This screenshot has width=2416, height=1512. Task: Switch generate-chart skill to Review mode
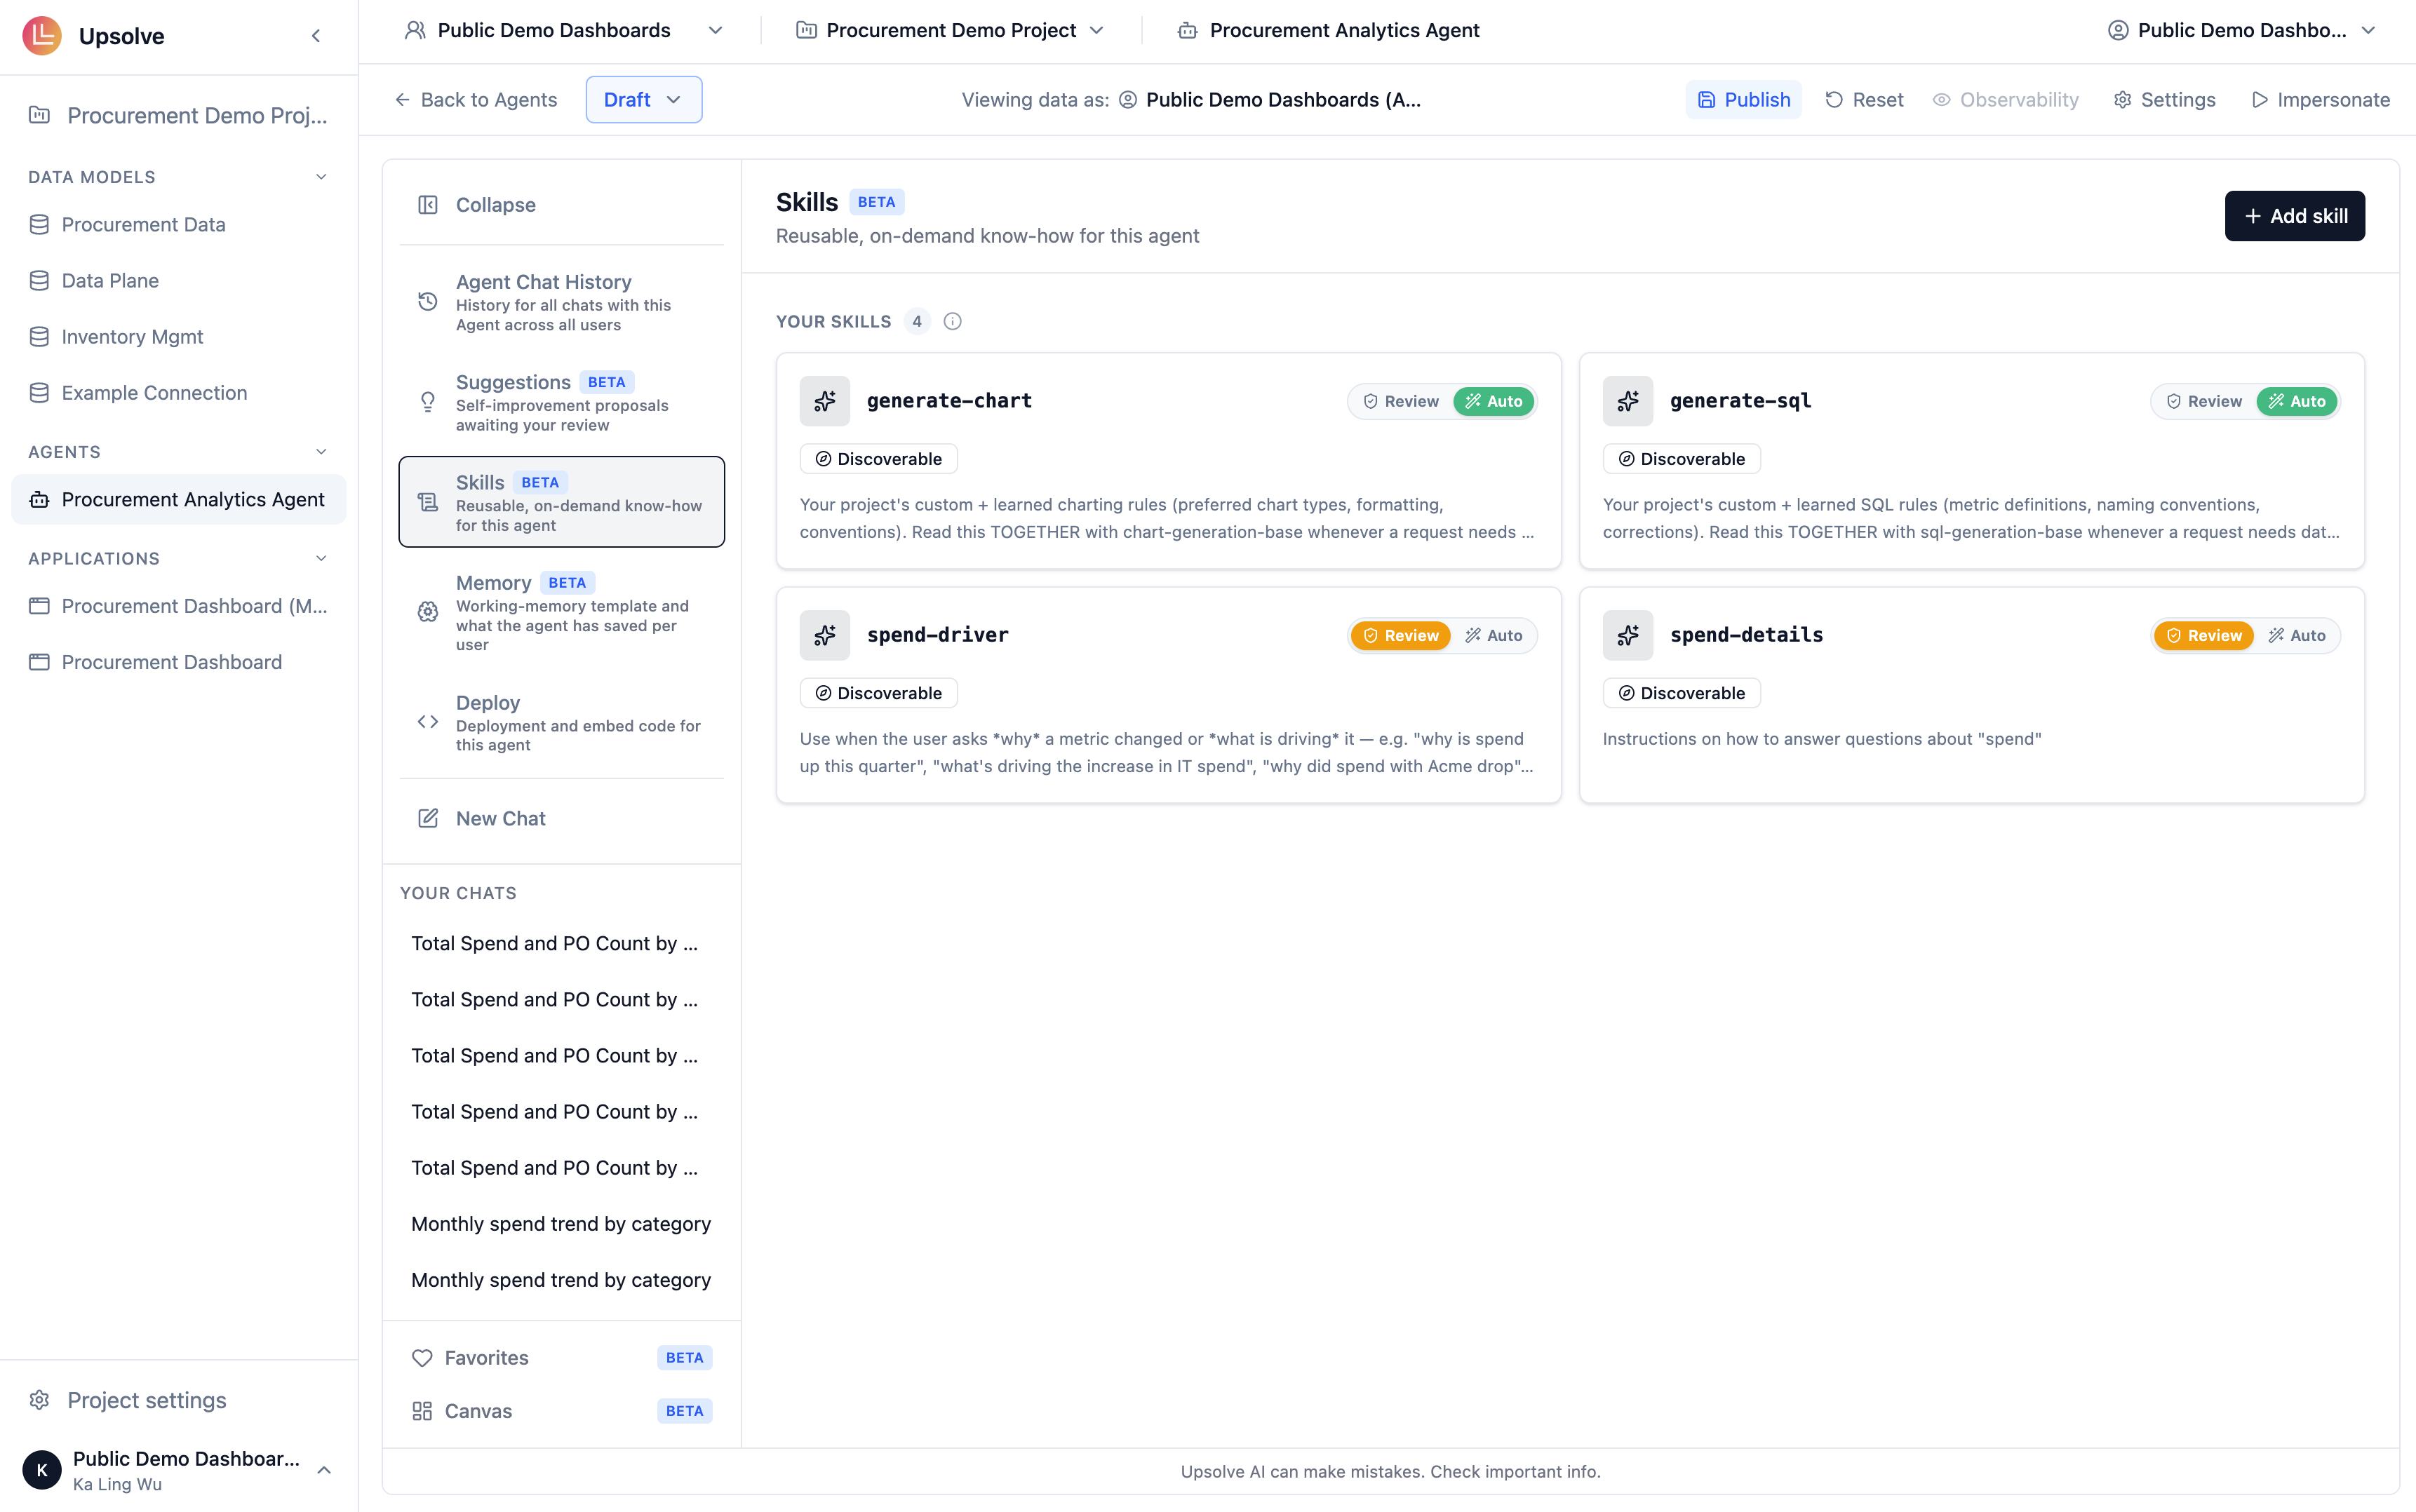1401,401
